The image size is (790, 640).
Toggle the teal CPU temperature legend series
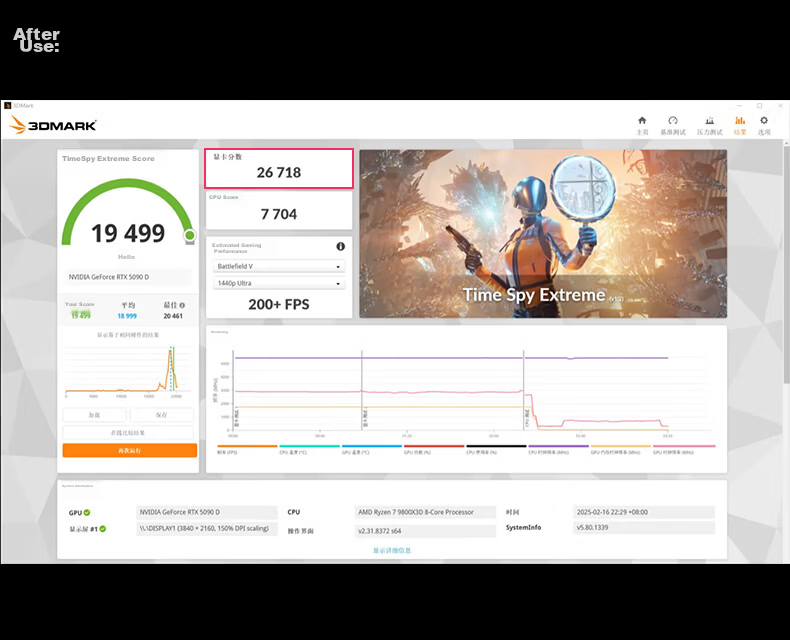pos(309,449)
